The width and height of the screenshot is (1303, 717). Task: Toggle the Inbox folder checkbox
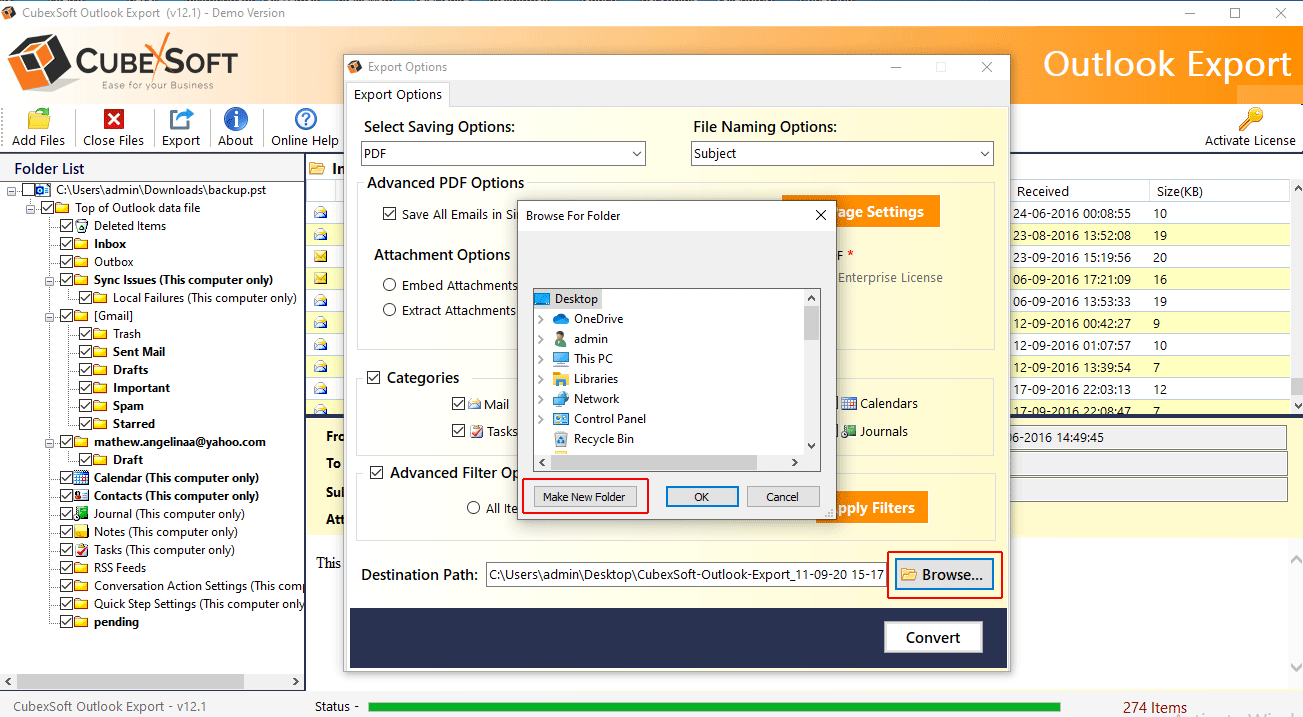(x=66, y=244)
